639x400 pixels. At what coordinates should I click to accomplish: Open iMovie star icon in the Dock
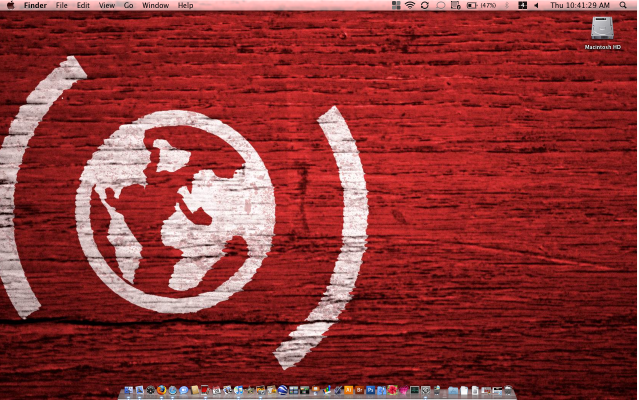[x=249, y=390]
